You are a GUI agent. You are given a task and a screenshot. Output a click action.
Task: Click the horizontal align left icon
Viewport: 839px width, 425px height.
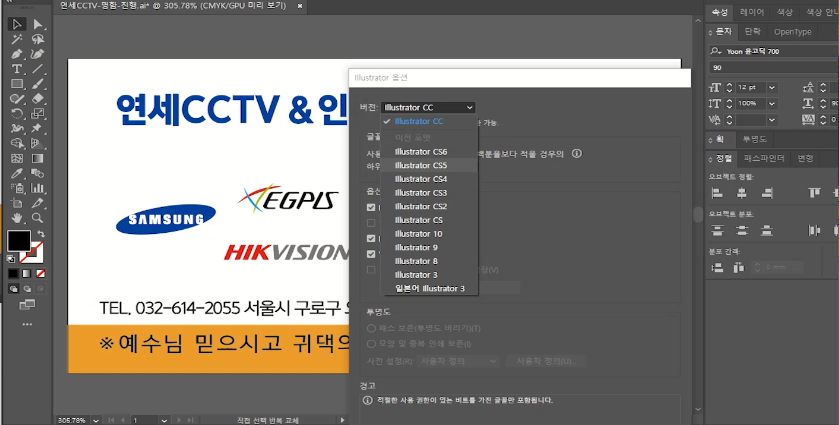717,193
